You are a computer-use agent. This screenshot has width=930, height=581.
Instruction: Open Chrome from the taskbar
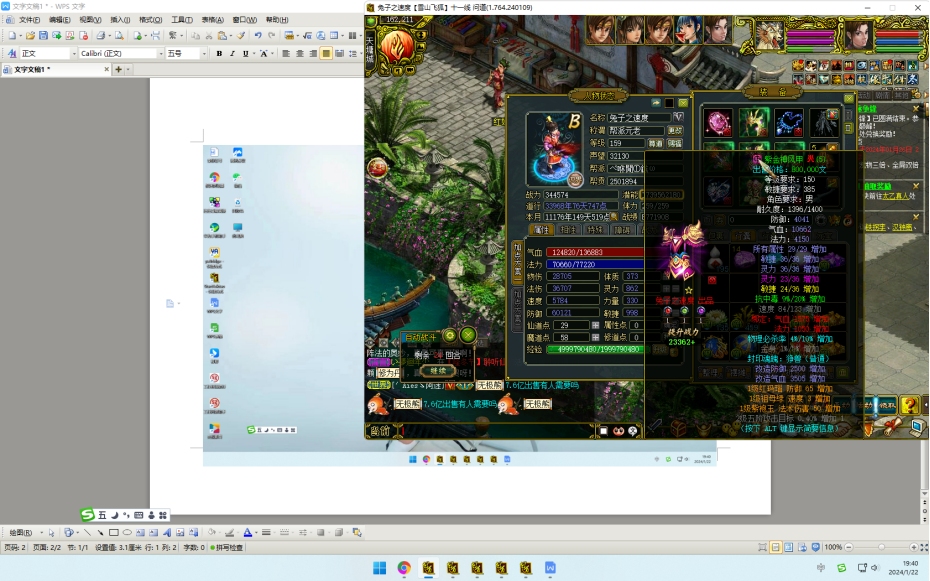tap(404, 568)
